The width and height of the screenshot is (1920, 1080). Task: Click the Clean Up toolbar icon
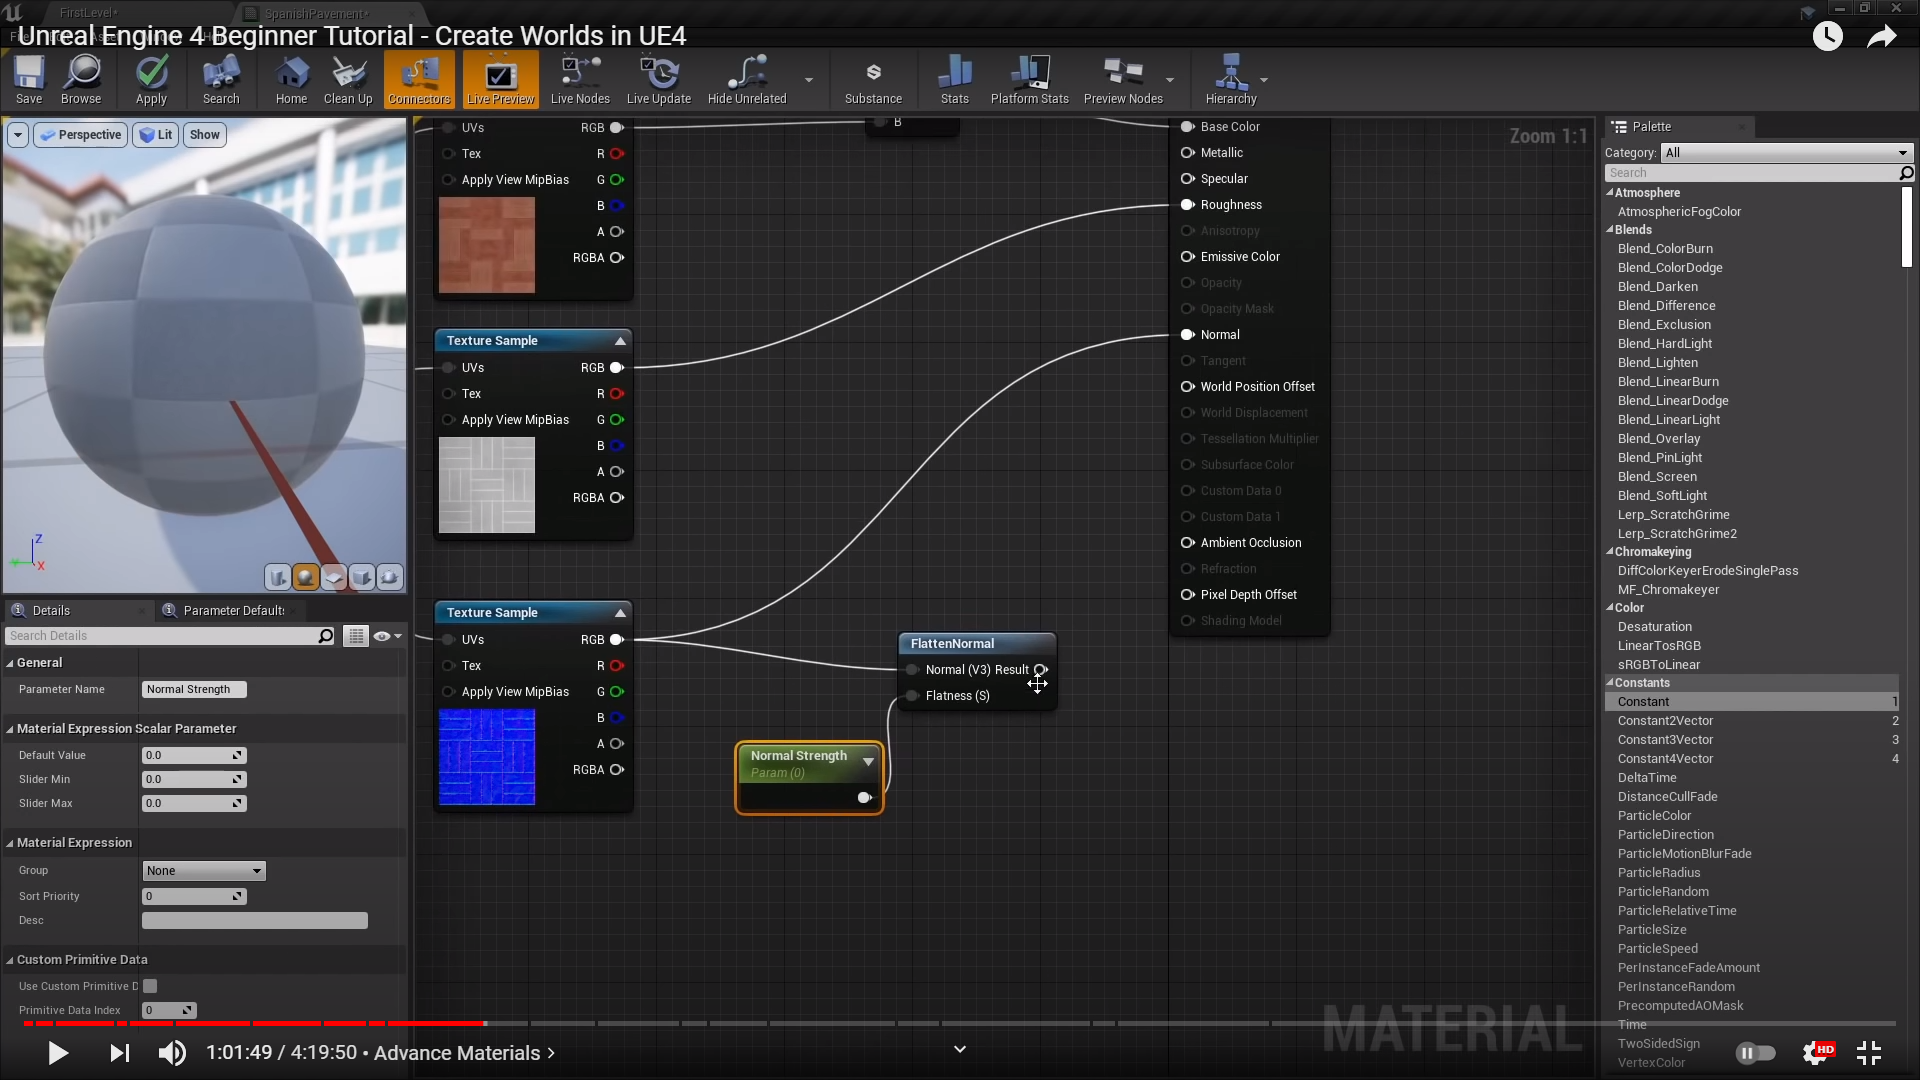point(348,79)
